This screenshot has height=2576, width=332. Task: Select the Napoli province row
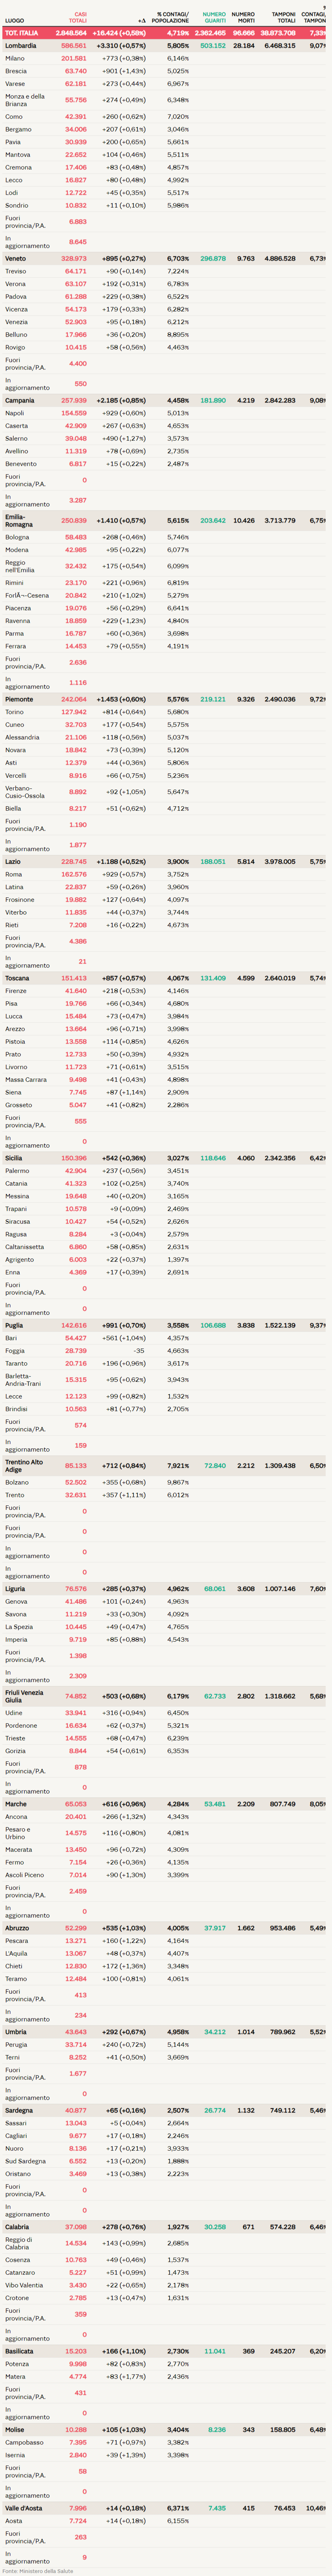(166, 414)
